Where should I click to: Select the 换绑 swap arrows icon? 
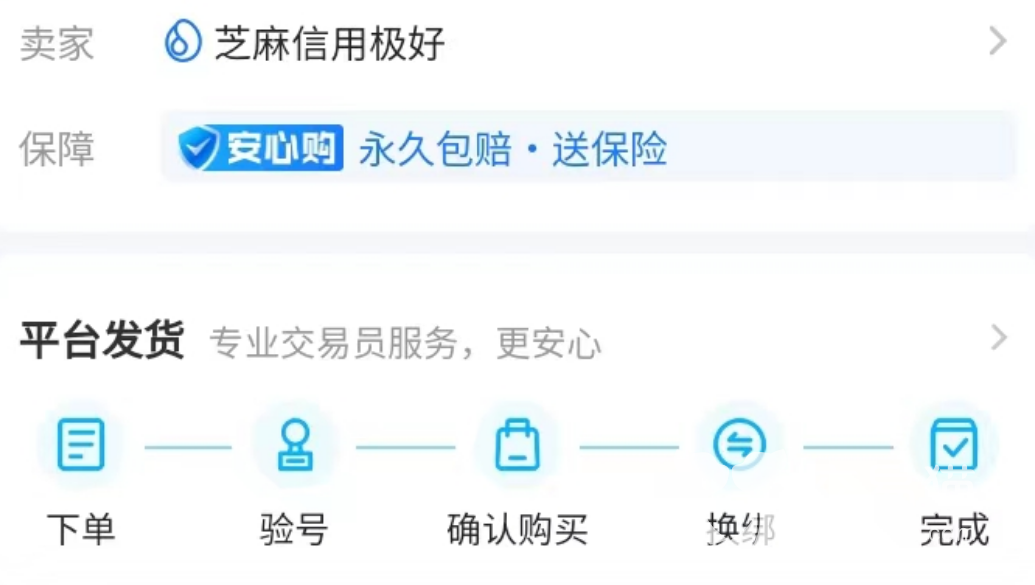pos(740,444)
